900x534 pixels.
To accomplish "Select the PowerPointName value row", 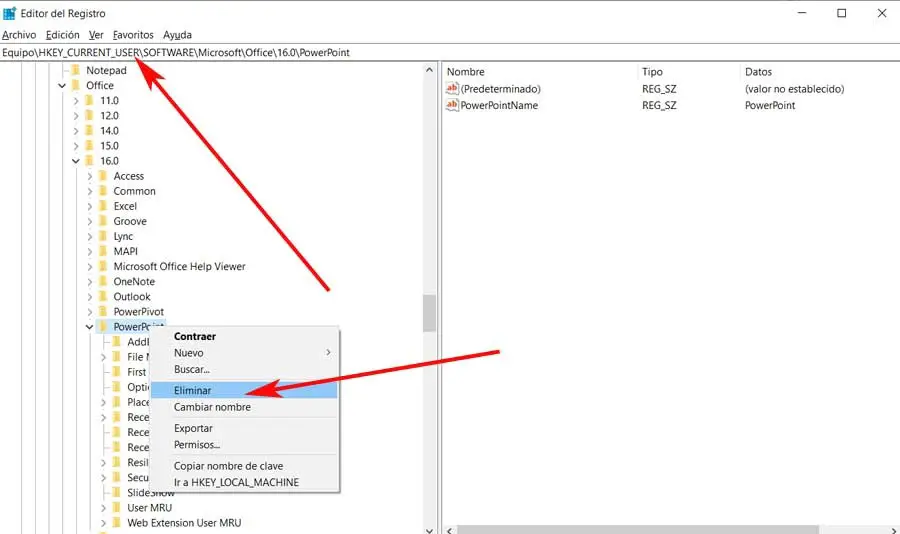I will click(670, 105).
